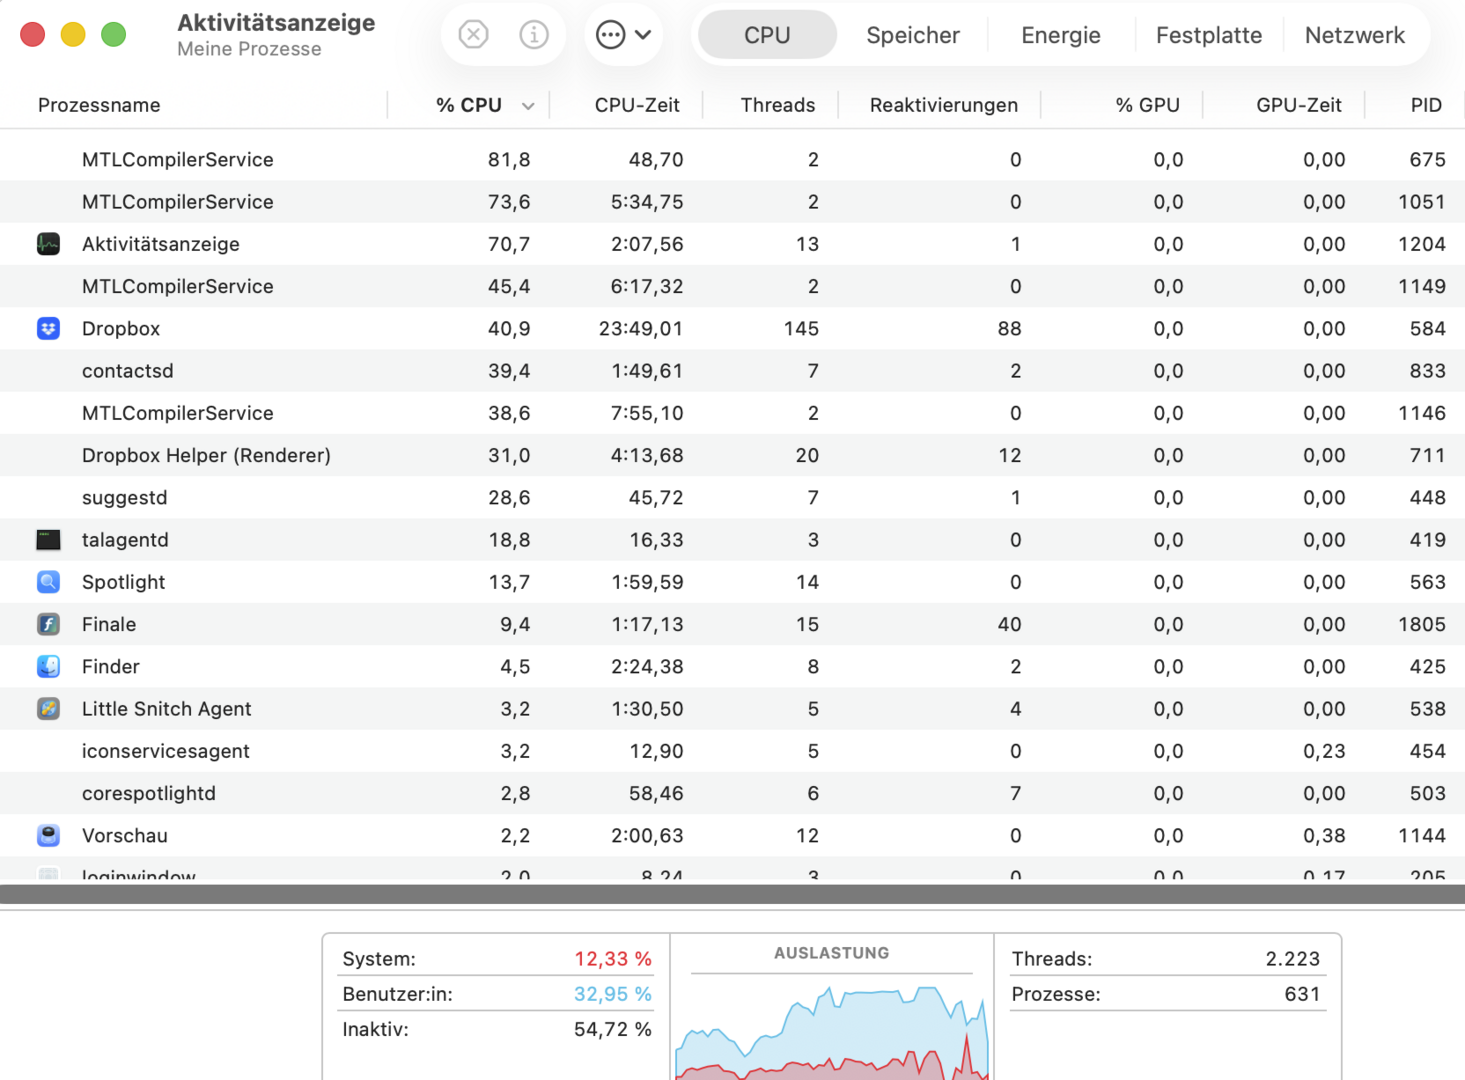Click the Little Snitch Agent icon
Image resolution: width=1465 pixels, height=1080 pixels.
pos(48,709)
